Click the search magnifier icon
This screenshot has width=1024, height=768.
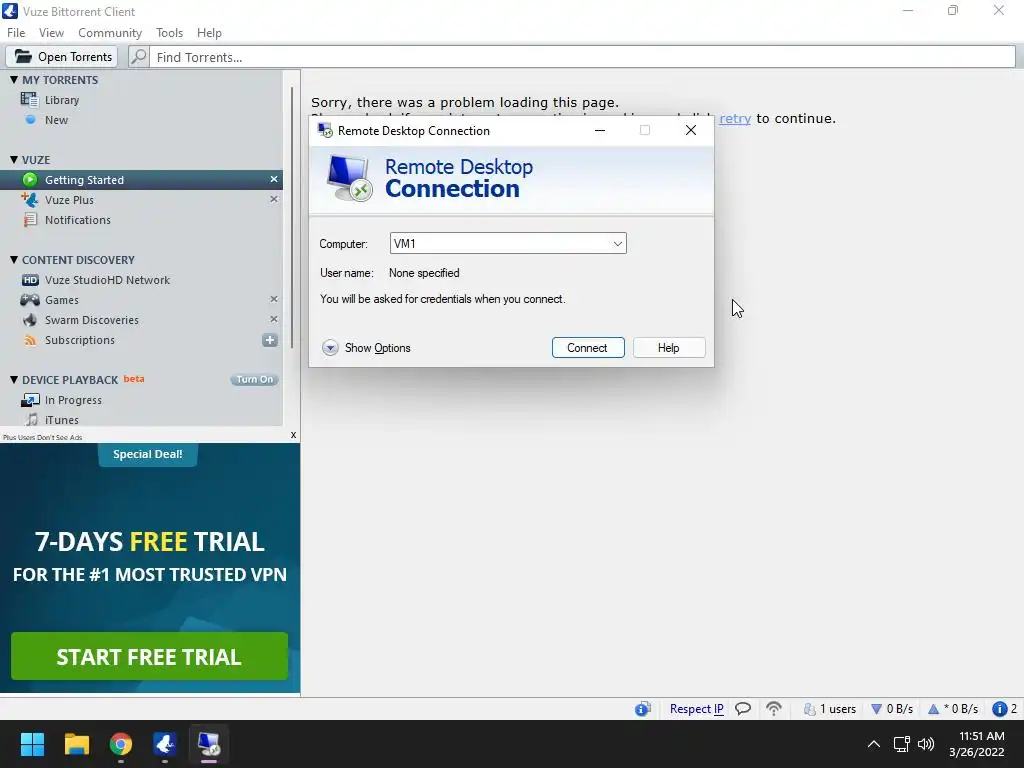click(x=138, y=57)
